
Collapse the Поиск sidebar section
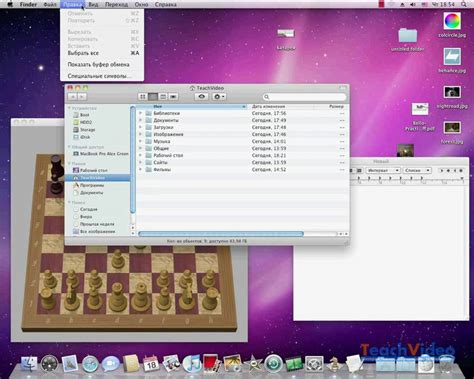(69, 203)
